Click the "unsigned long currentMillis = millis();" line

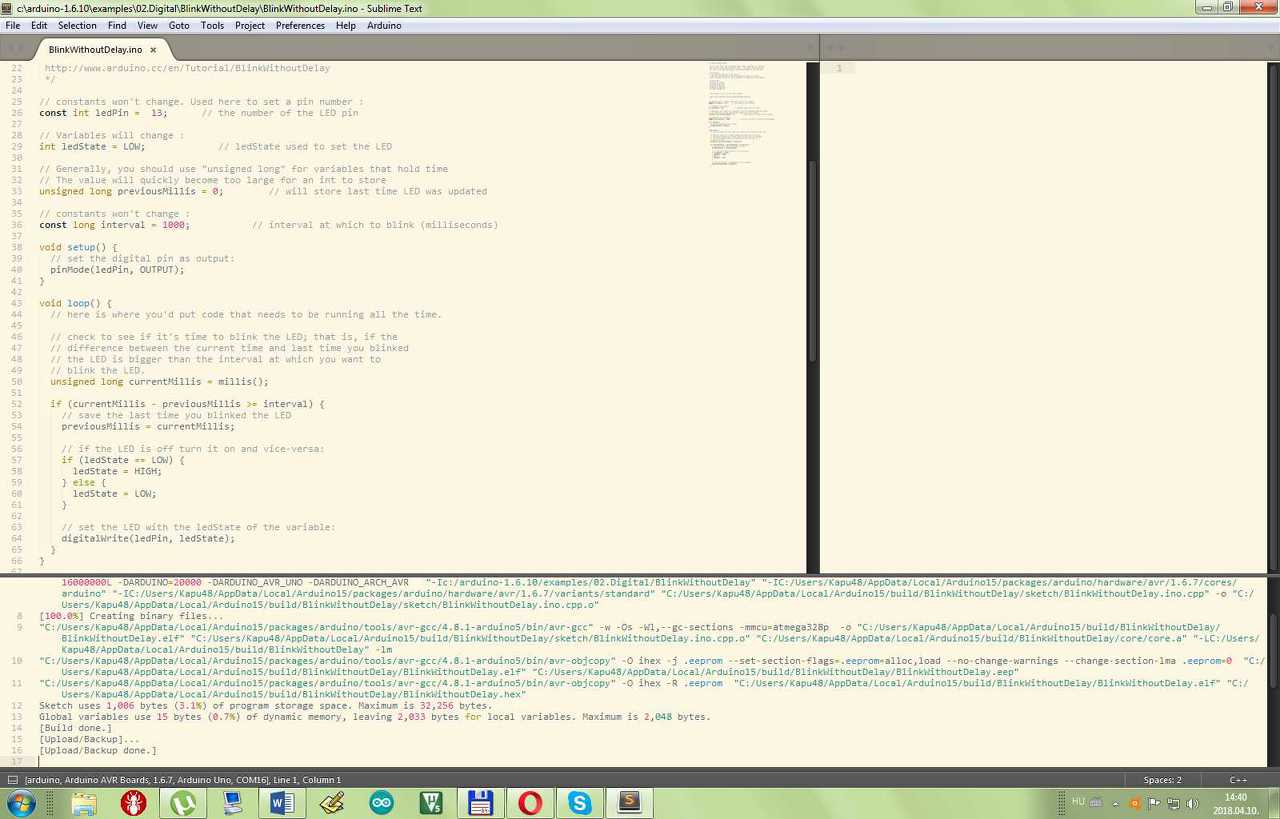click(159, 381)
